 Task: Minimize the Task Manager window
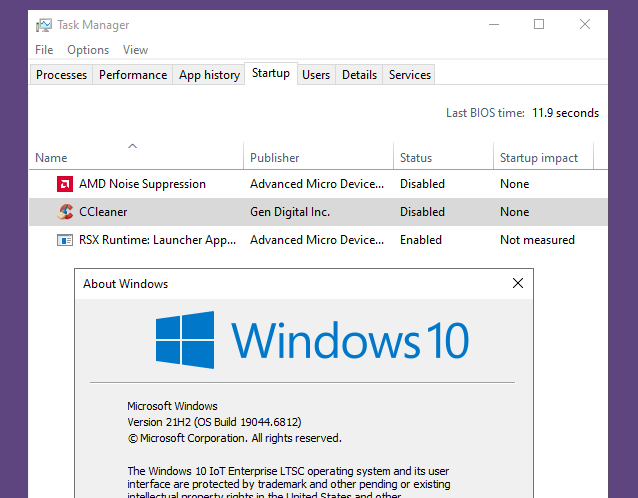[x=494, y=24]
